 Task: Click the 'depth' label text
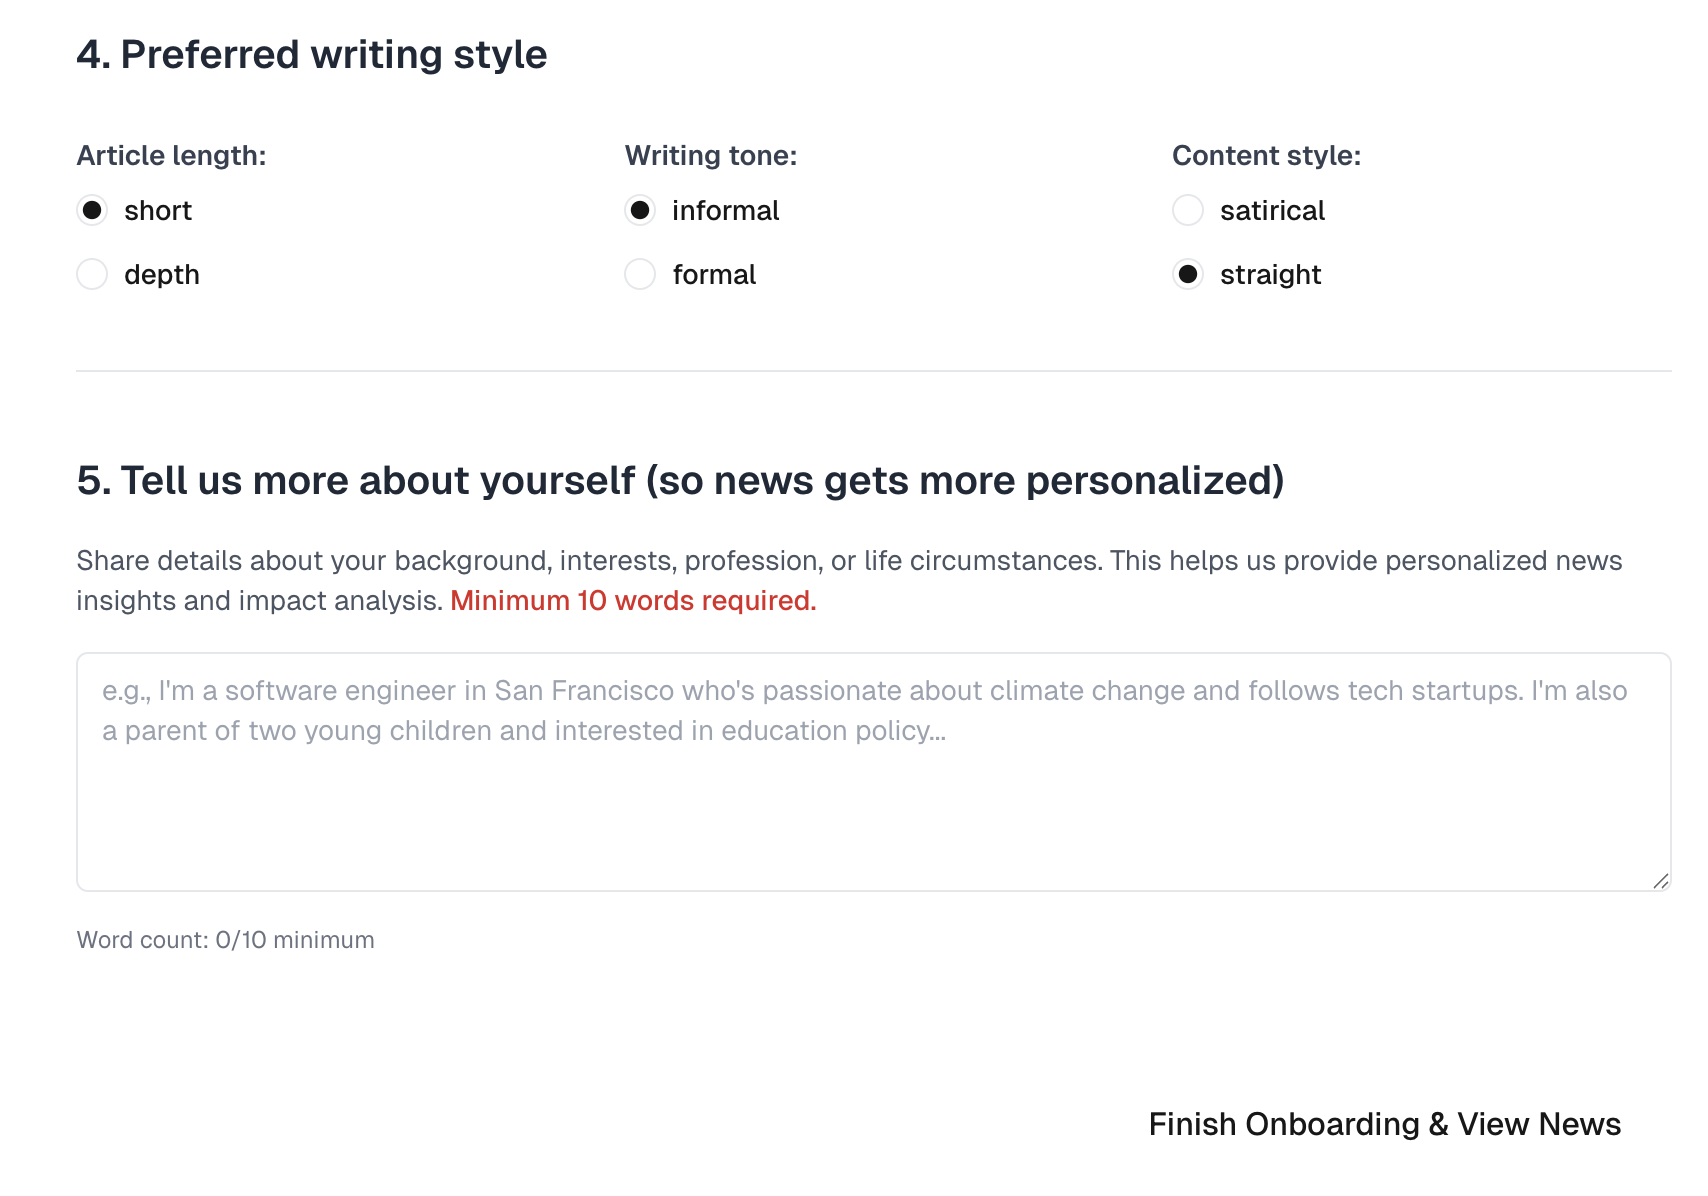pos(162,275)
